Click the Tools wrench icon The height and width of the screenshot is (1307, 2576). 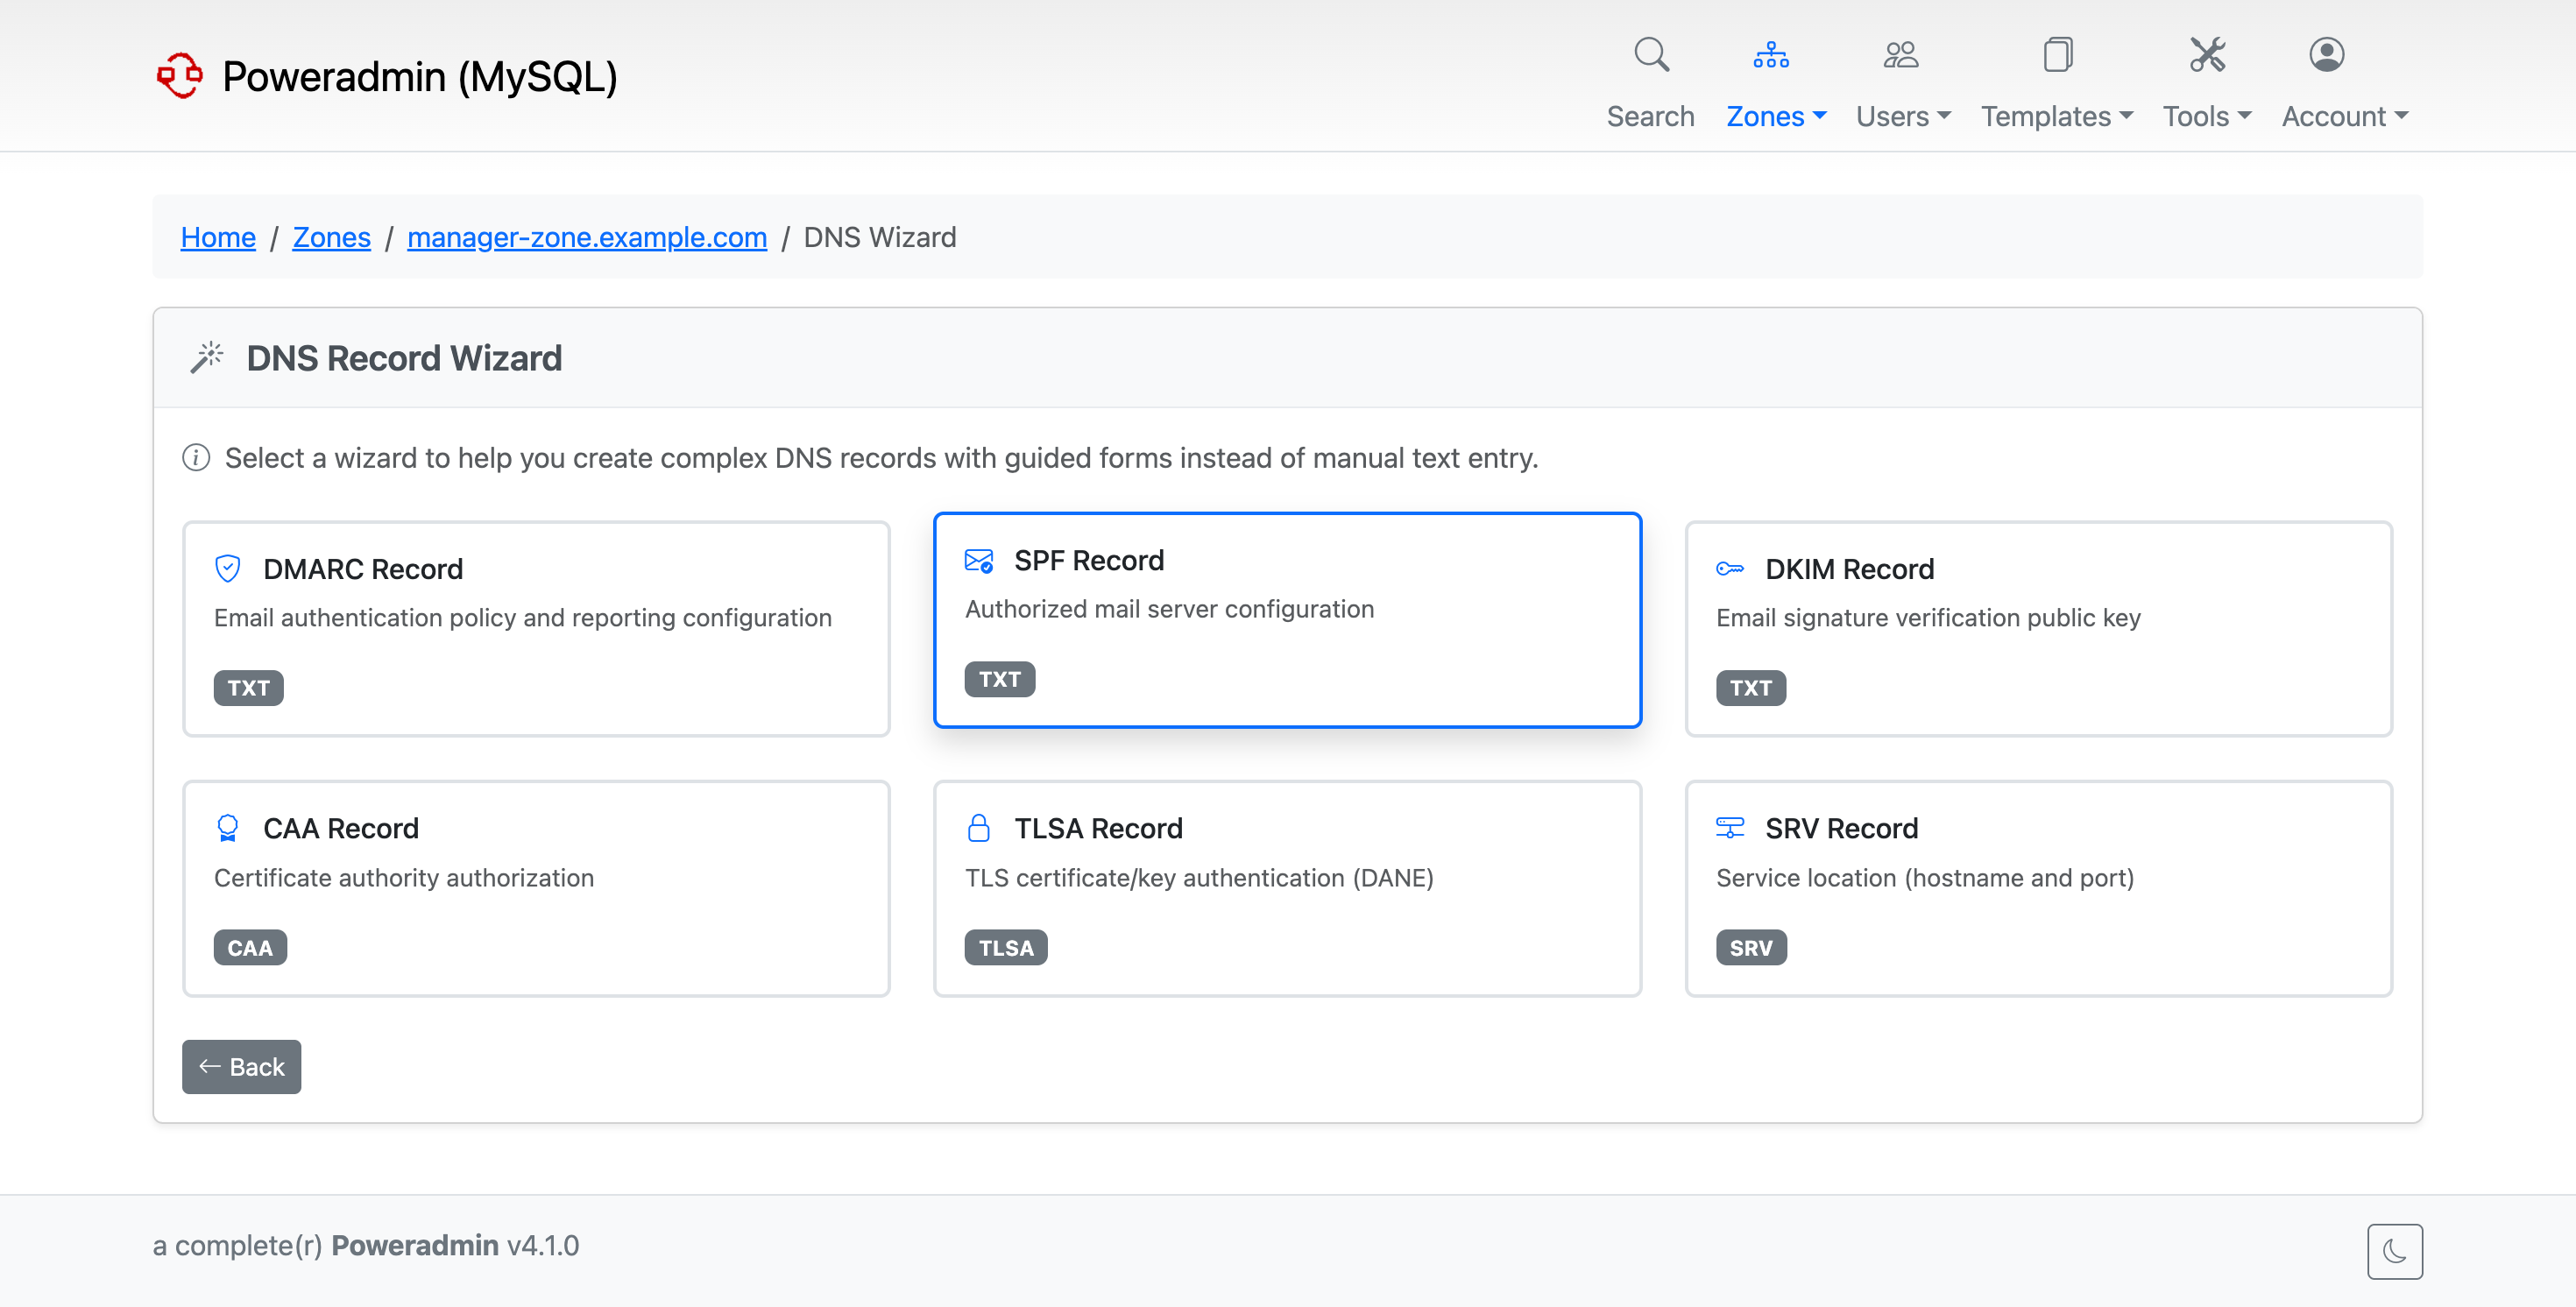(x=2207, y=54)
